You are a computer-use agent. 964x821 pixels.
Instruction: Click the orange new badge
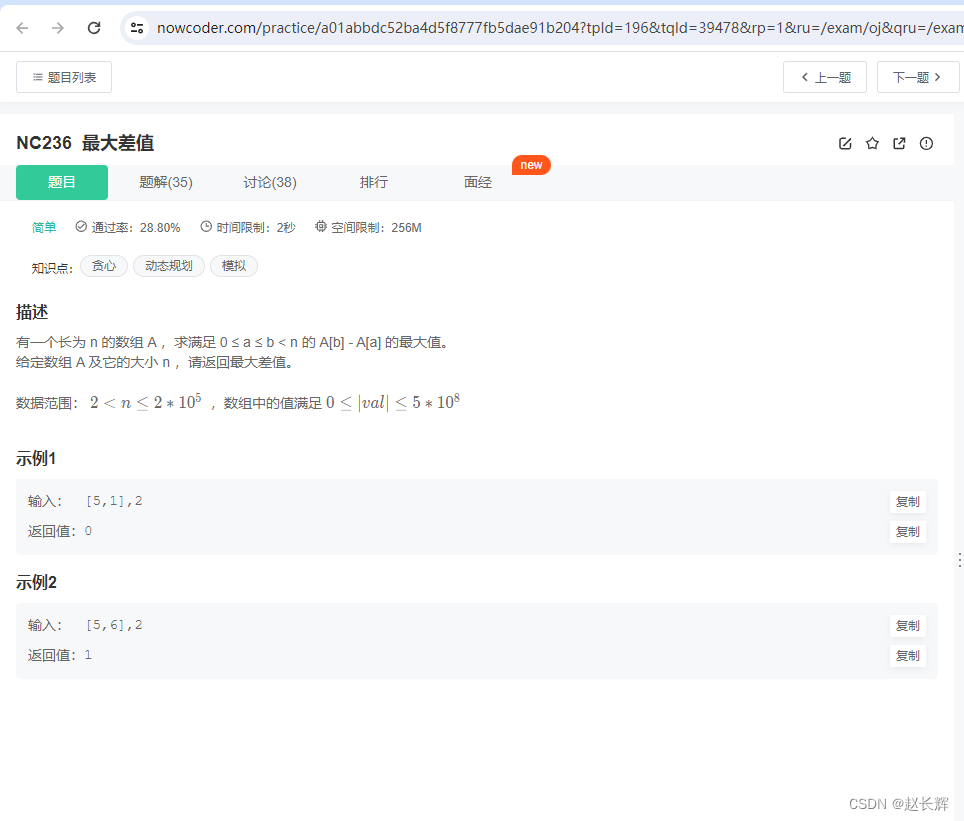tap(531, 165)
